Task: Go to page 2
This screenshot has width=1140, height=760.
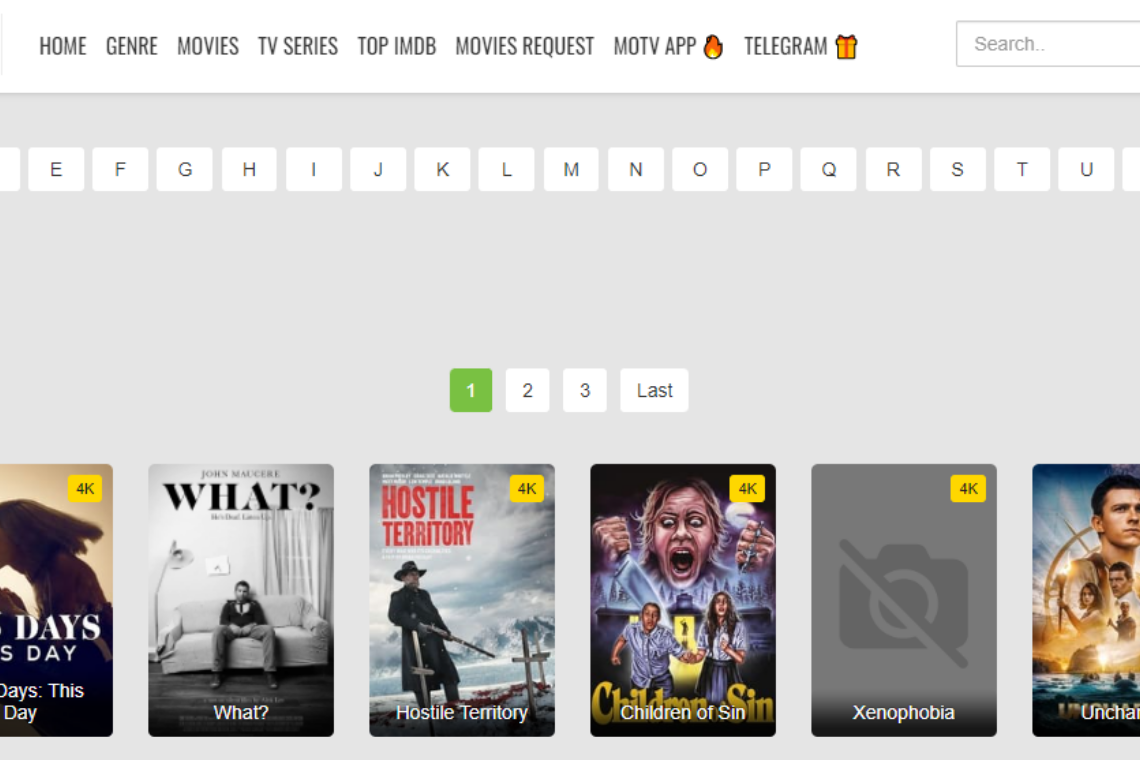Action: tap(528, 391)
